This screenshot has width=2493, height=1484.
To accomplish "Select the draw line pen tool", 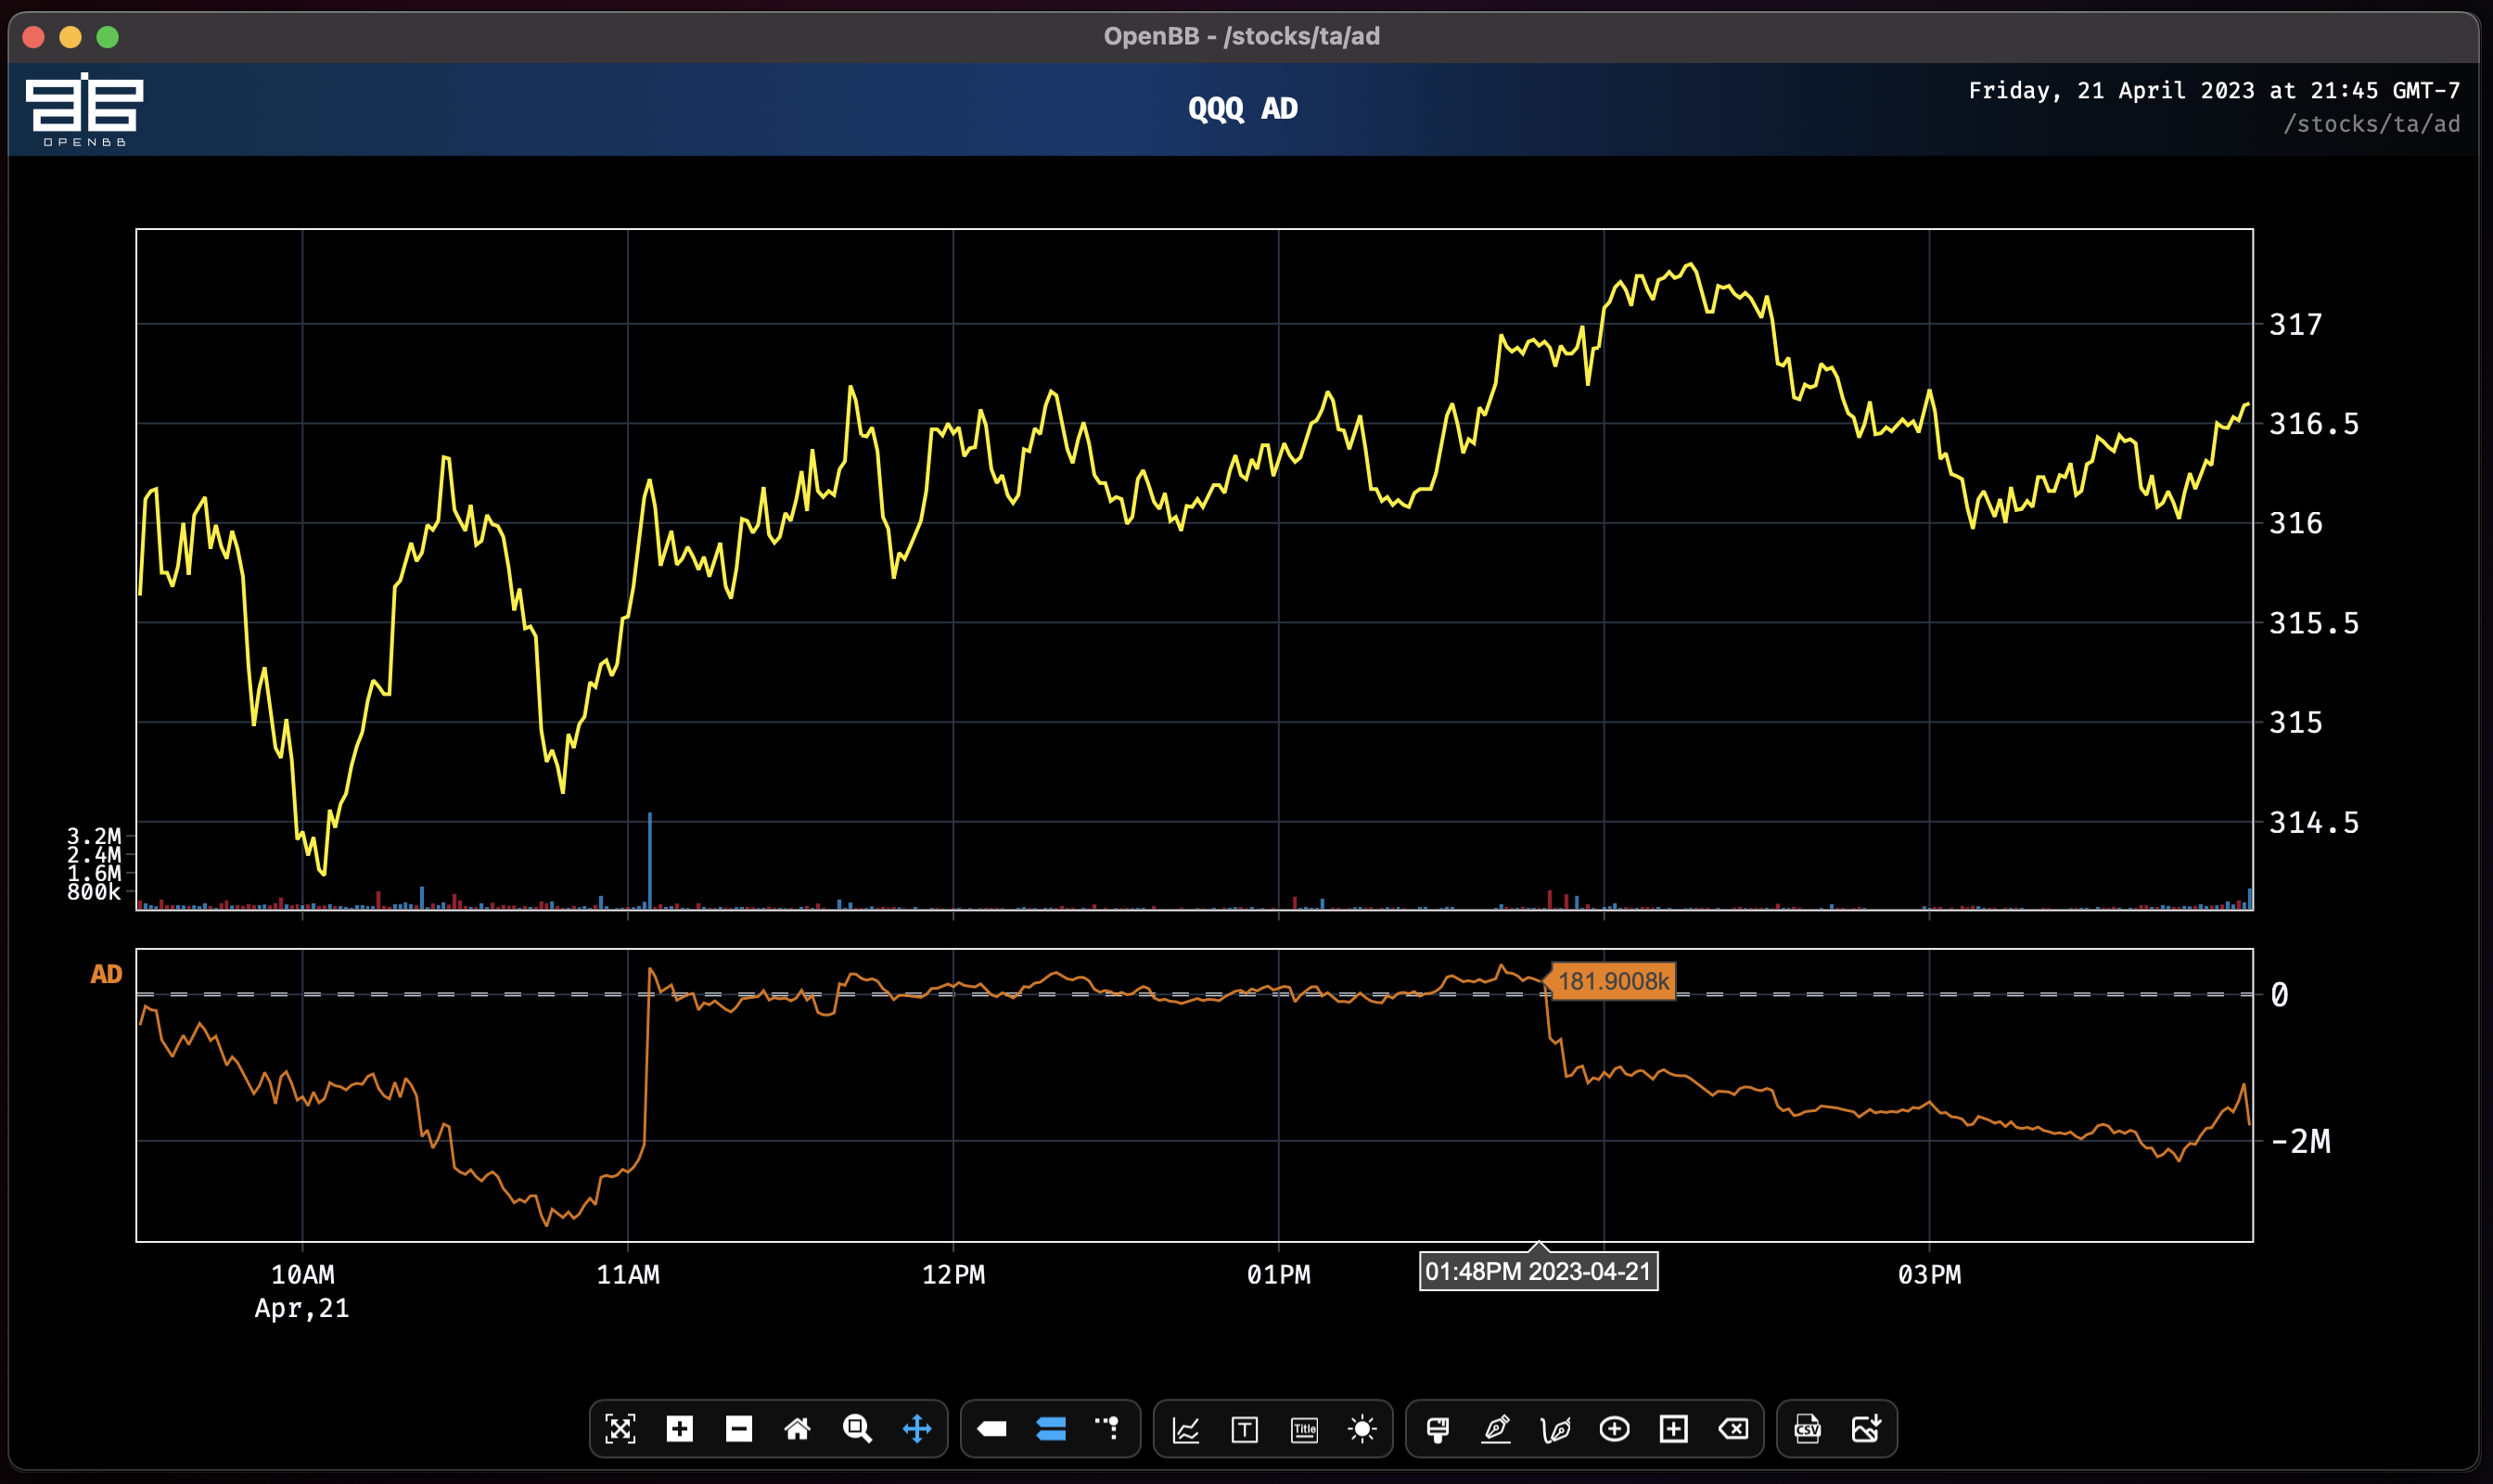I will click(1496, 1429).
